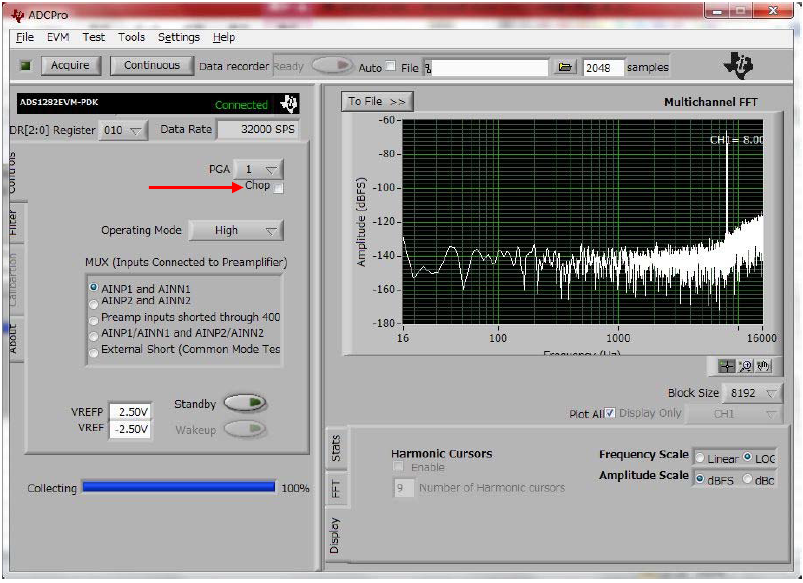Start Continuous acquisition
This screenshot has width=803, height=583.
[x=152, y=66]
